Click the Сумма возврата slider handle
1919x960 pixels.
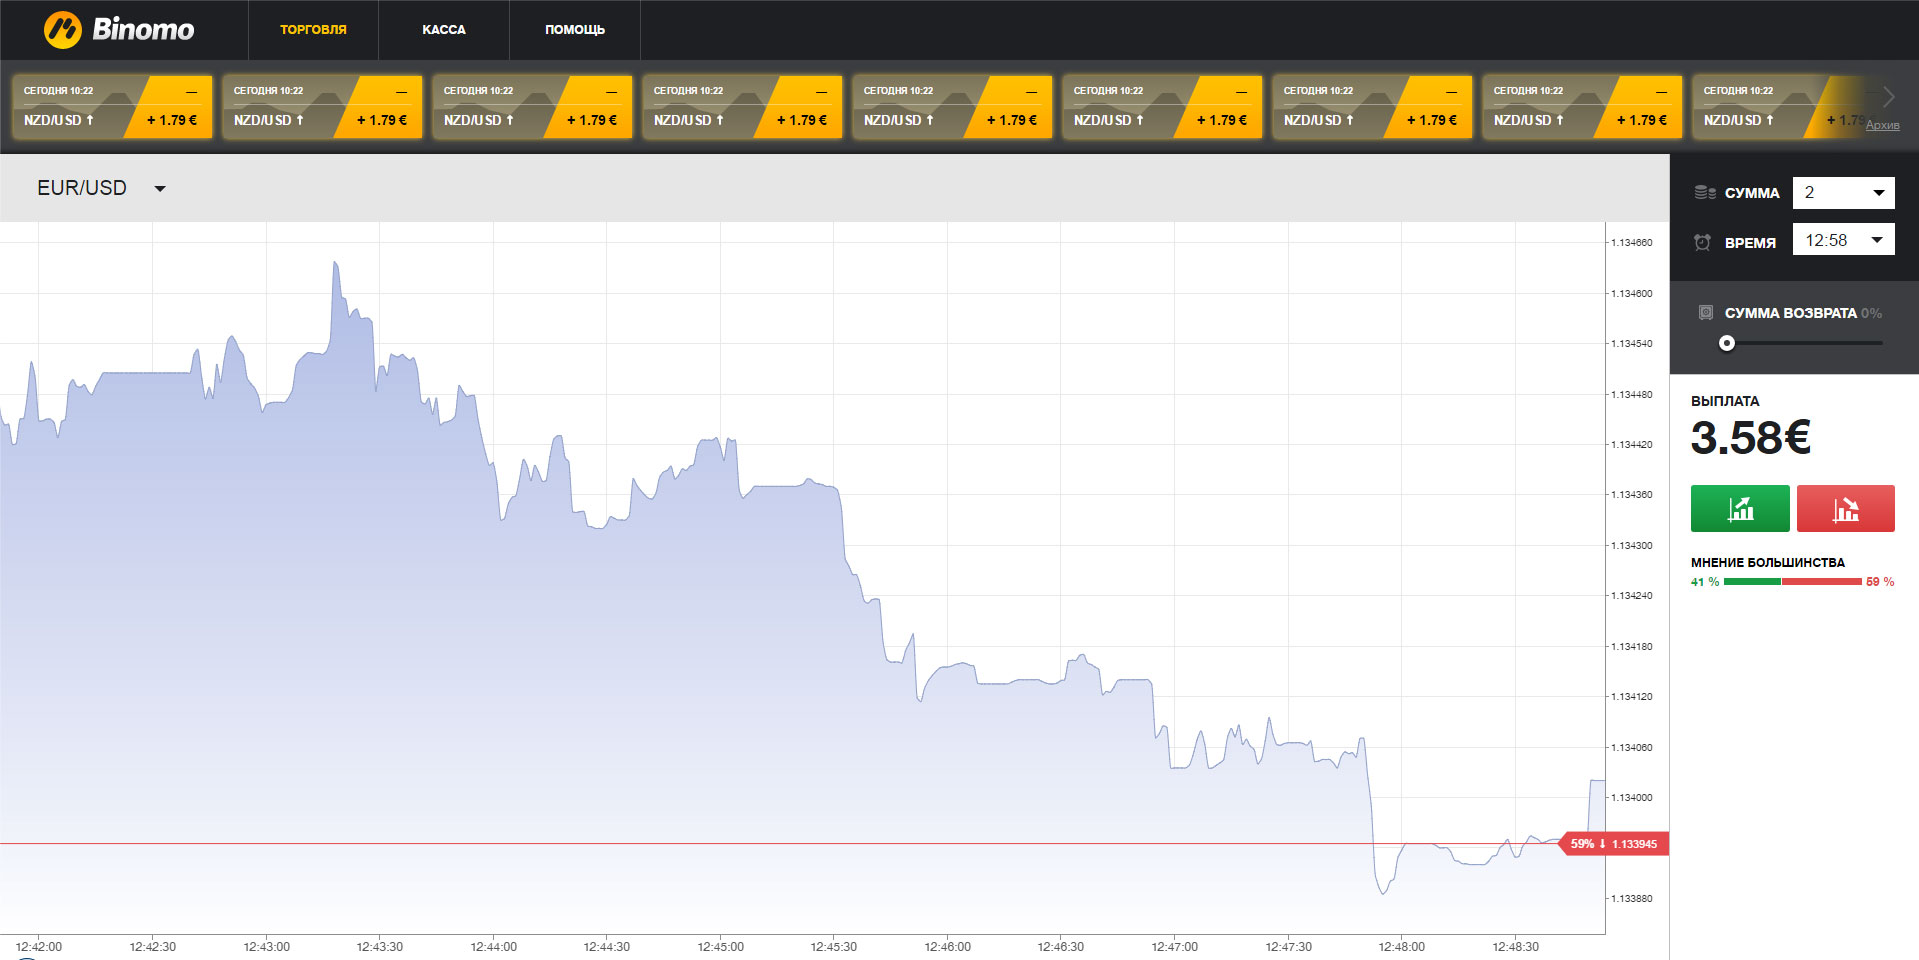point(1727,343)
